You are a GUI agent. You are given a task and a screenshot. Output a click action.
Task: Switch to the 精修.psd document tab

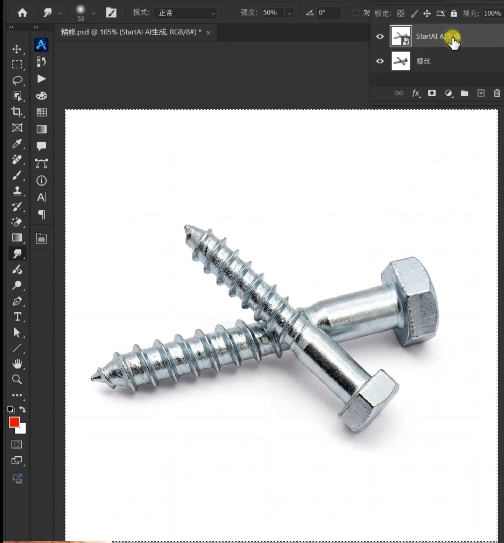(131, 32)
